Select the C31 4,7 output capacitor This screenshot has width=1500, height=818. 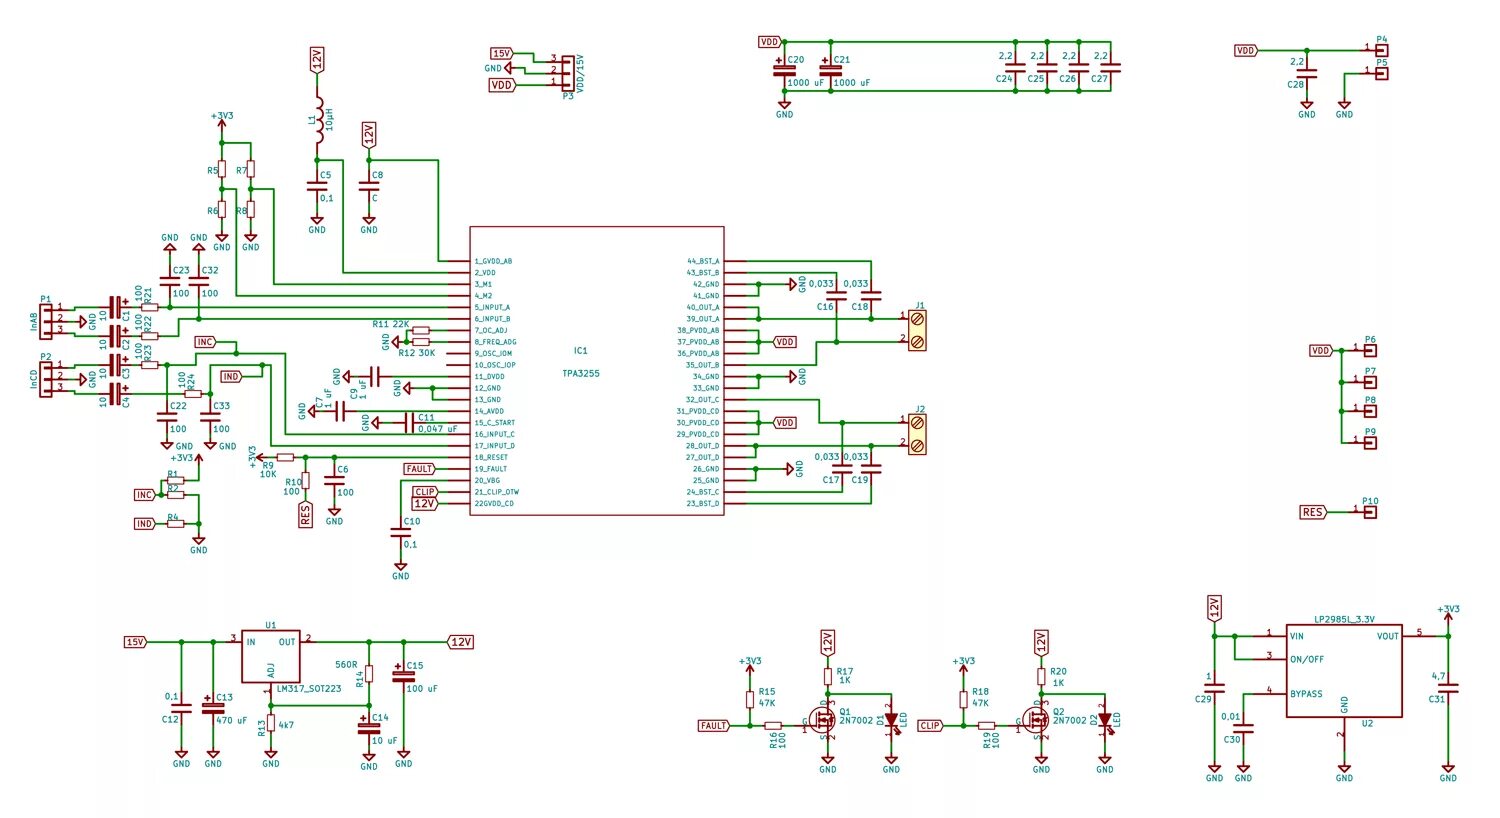[x=1447, y=689]
